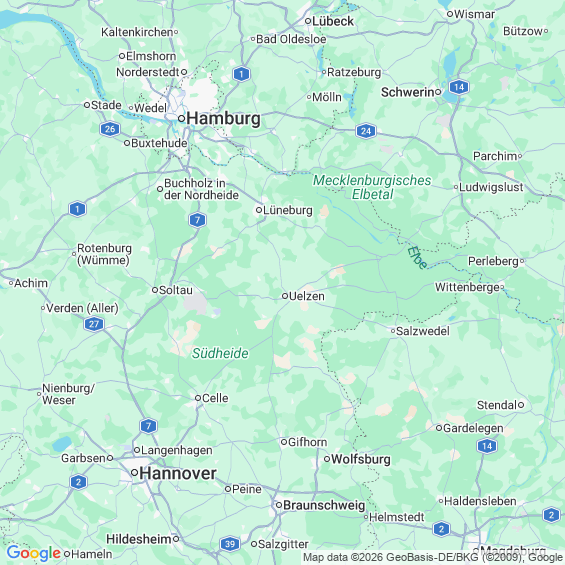Click the A27 highway shield near Verden
The width and height of the screenshot is (565, 565).
pyautogui.click(x=94, y=324)
